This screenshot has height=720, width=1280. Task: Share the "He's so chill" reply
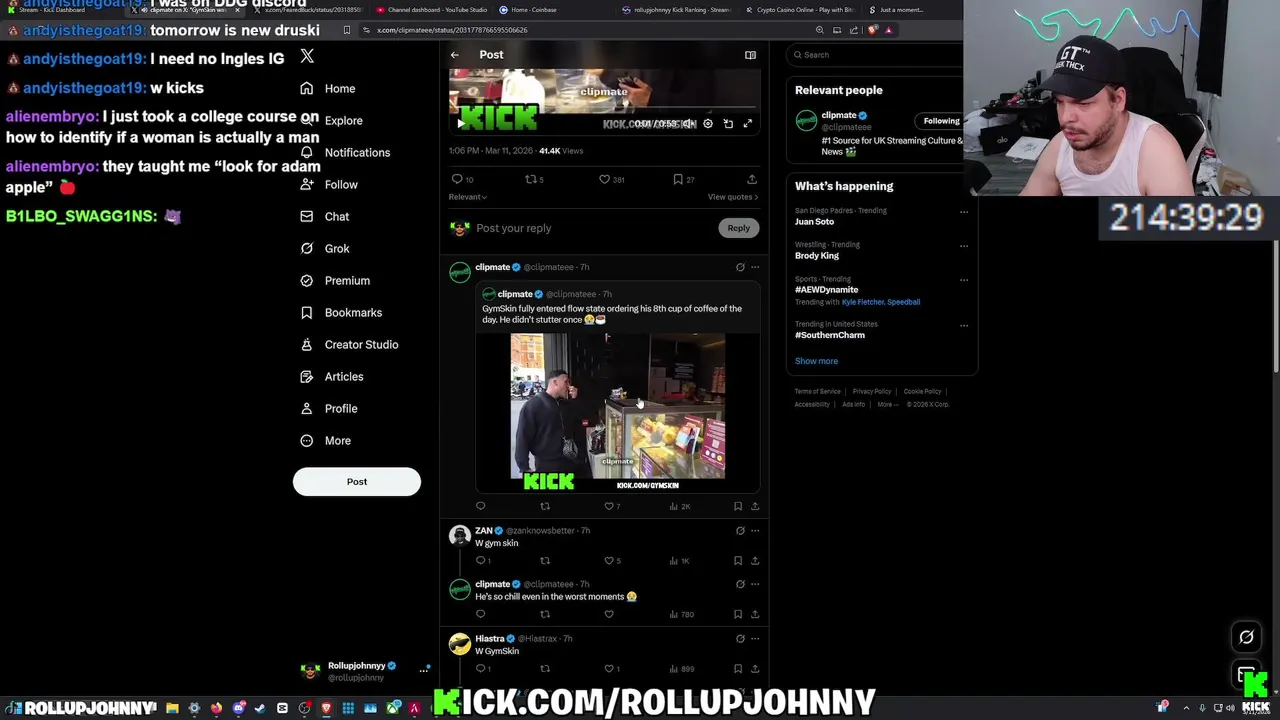(755, 614)
